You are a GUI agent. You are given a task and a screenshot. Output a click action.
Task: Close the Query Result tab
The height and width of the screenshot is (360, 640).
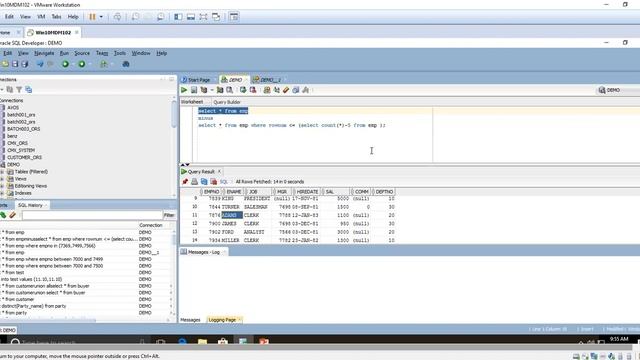pos(219,171)
